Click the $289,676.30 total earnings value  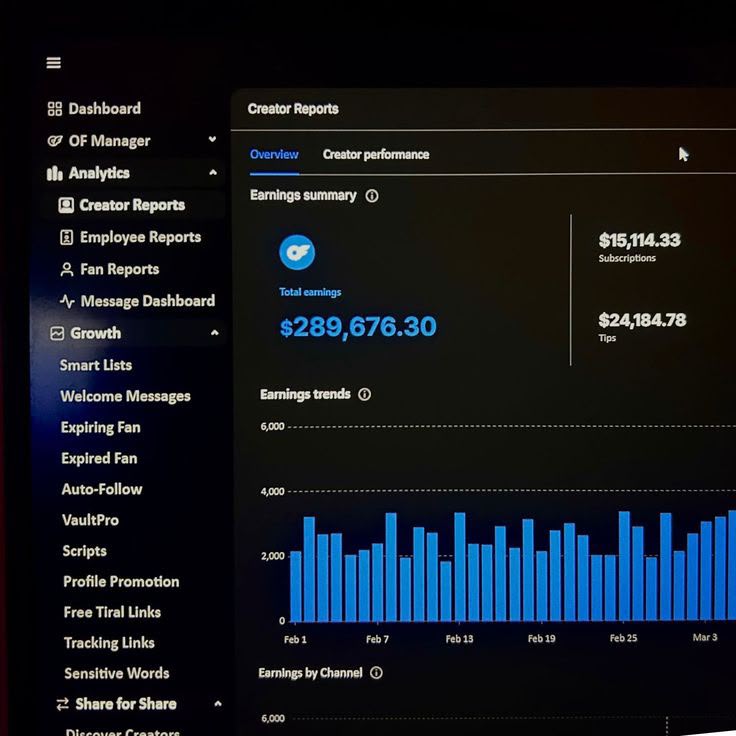(x=358, y=327)
